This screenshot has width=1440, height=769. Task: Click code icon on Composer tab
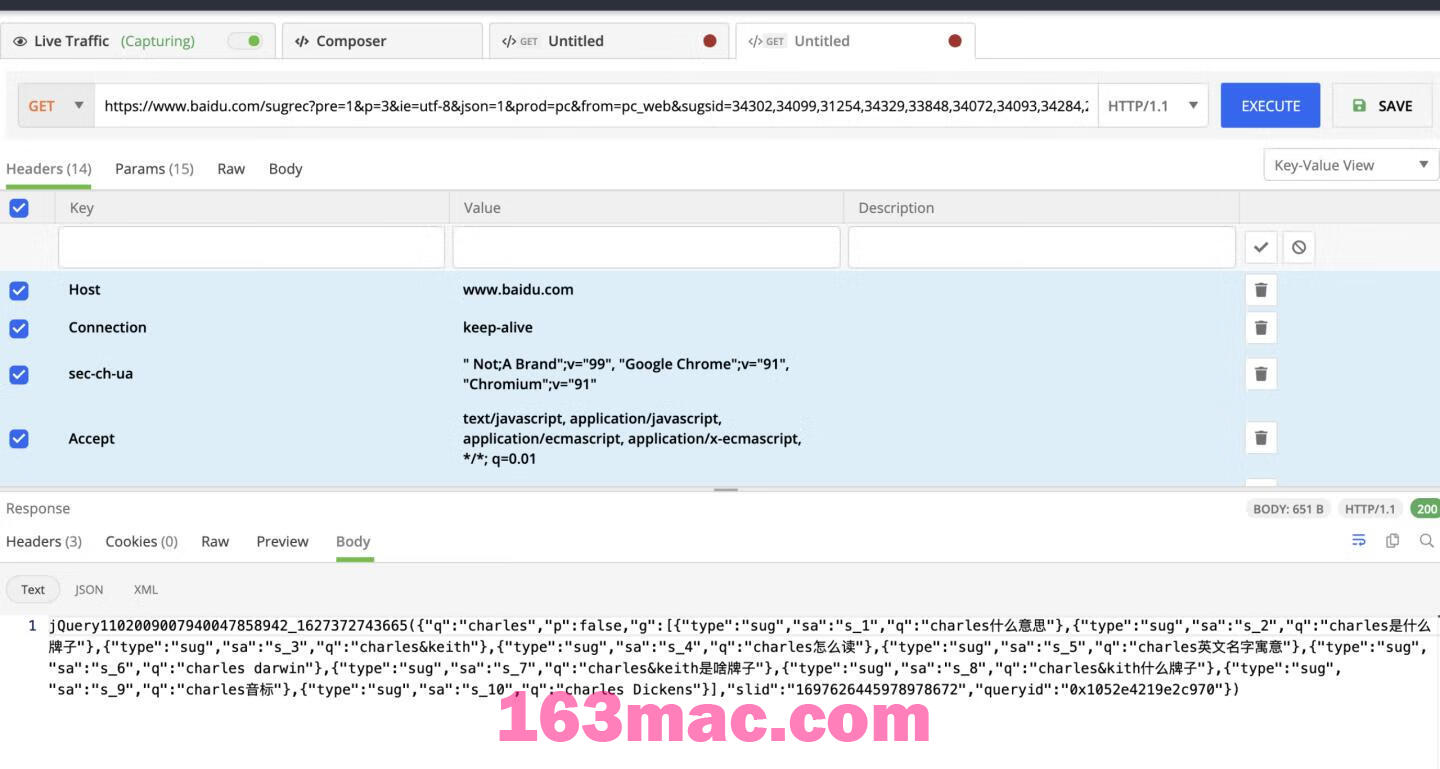coord(302,41)
